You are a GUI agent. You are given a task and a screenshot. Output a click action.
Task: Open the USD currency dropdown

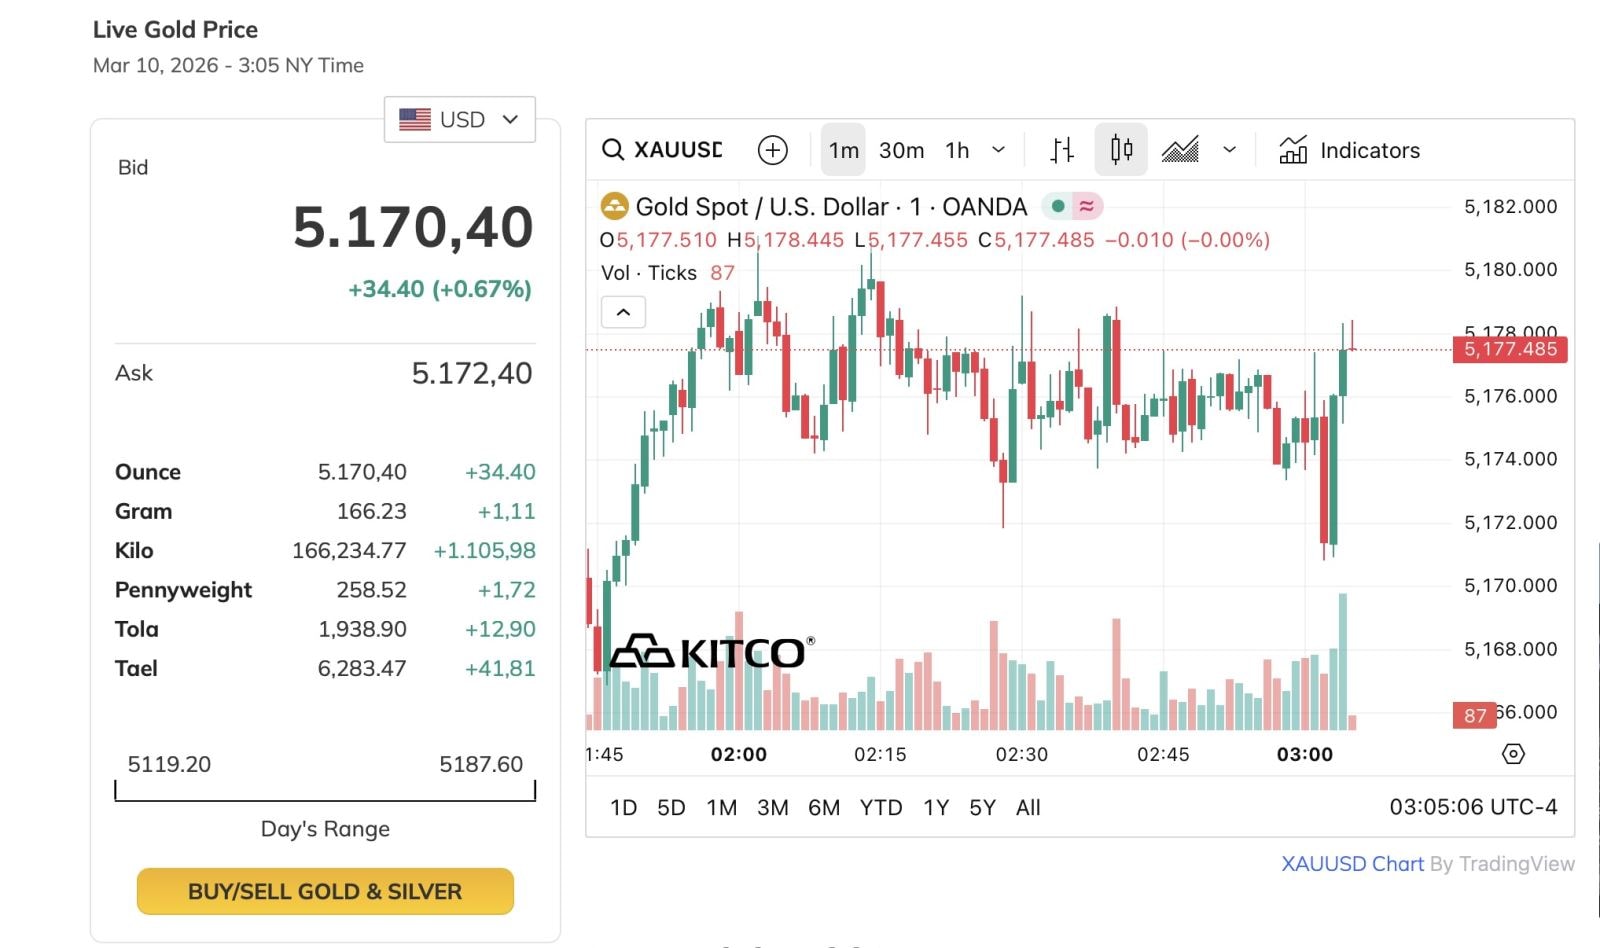[460, 120]
